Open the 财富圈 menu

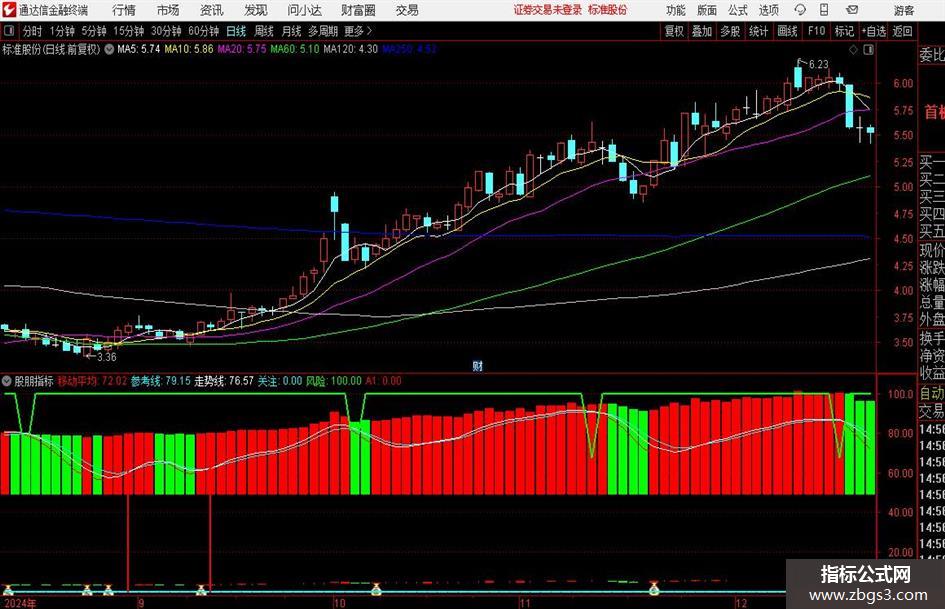point(358,10)
